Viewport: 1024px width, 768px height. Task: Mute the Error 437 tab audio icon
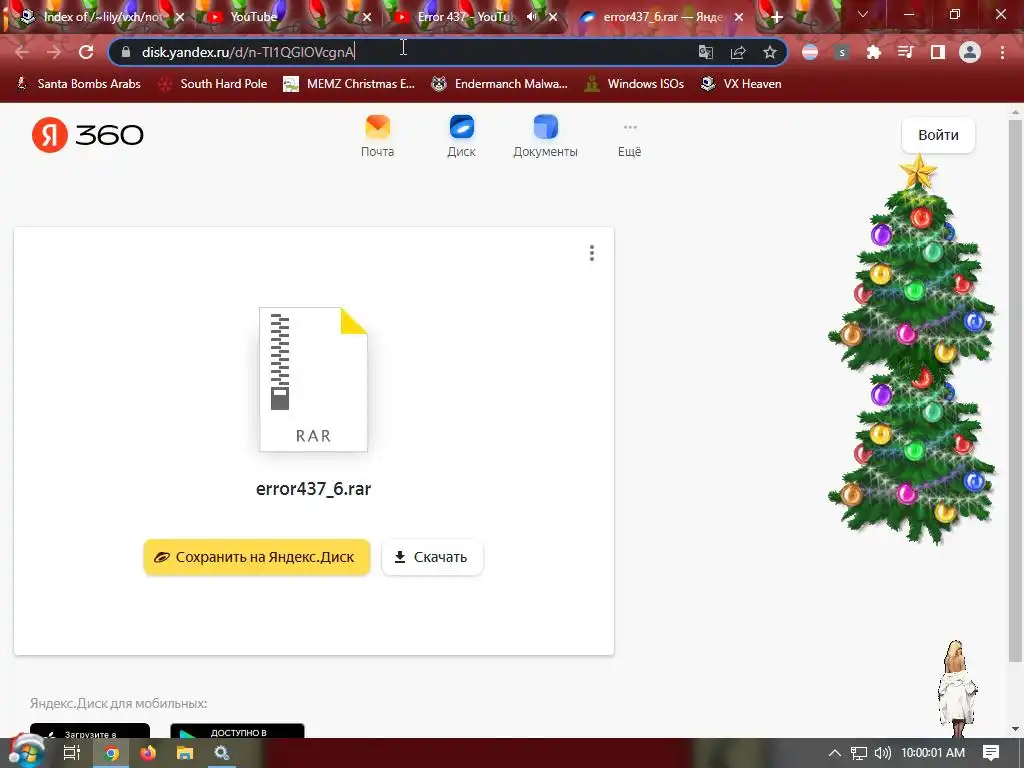pyautogui.click(x=532, y=17)
